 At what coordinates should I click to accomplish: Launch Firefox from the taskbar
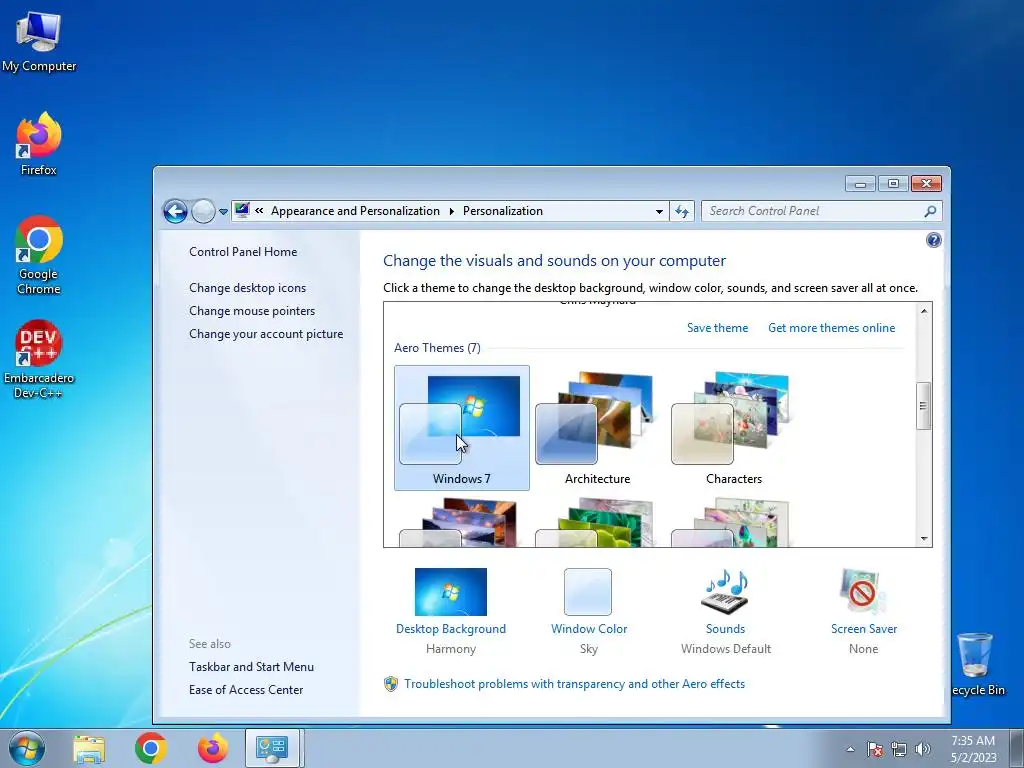click(213, 748)
